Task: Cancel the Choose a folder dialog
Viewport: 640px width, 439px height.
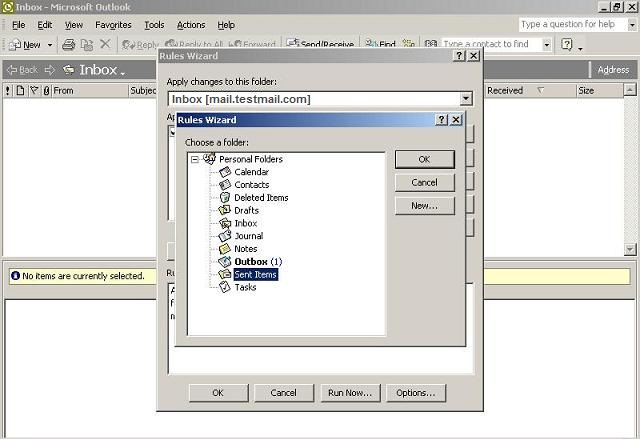Action: 424,182
